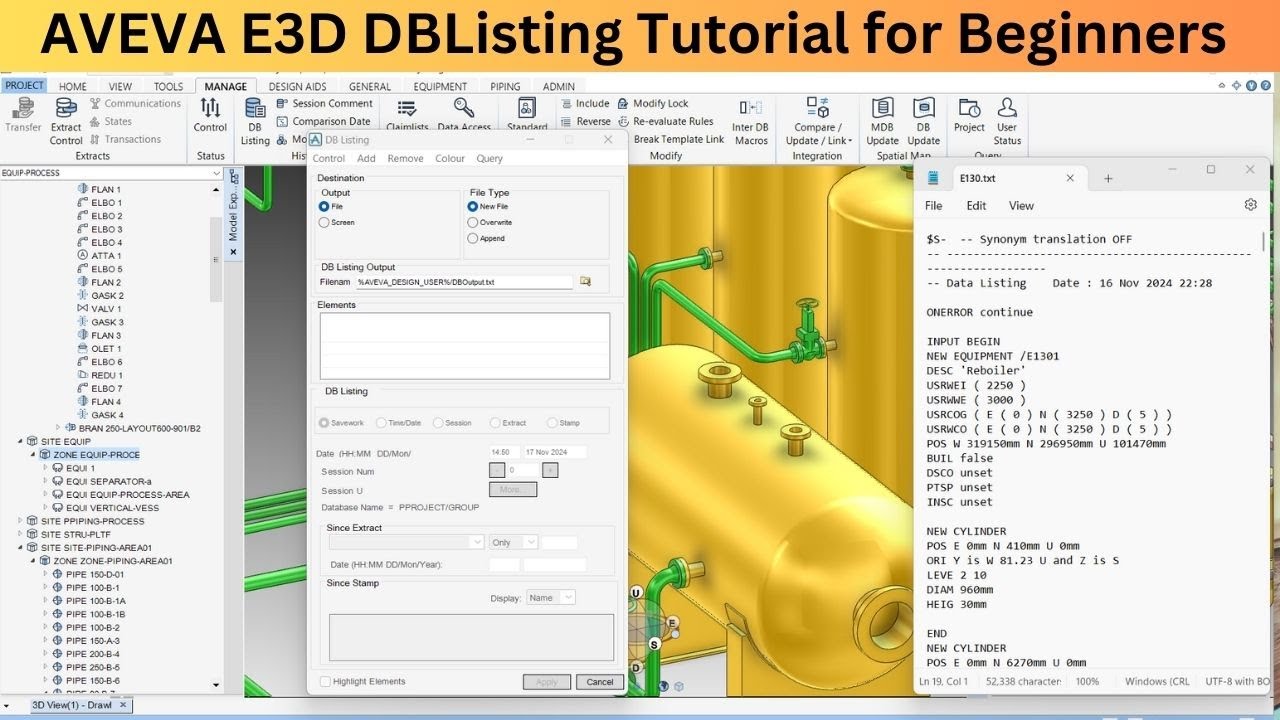The image size is (1280, 720).
Task: Click the PROJECT button in the ribbon
Action: [24, 86]
